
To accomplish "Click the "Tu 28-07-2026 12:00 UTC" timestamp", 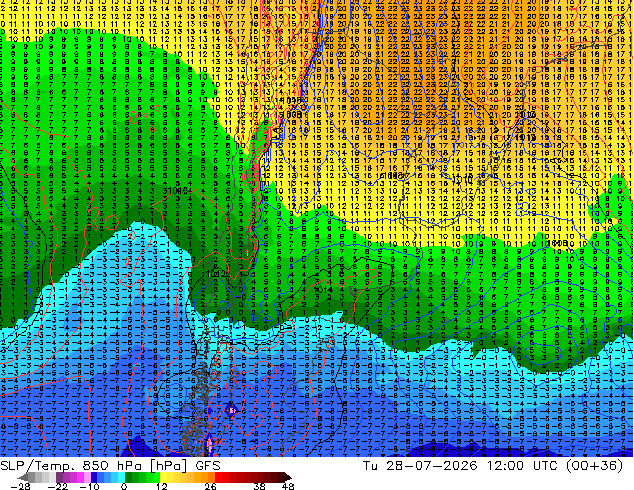I will point(461,466).
